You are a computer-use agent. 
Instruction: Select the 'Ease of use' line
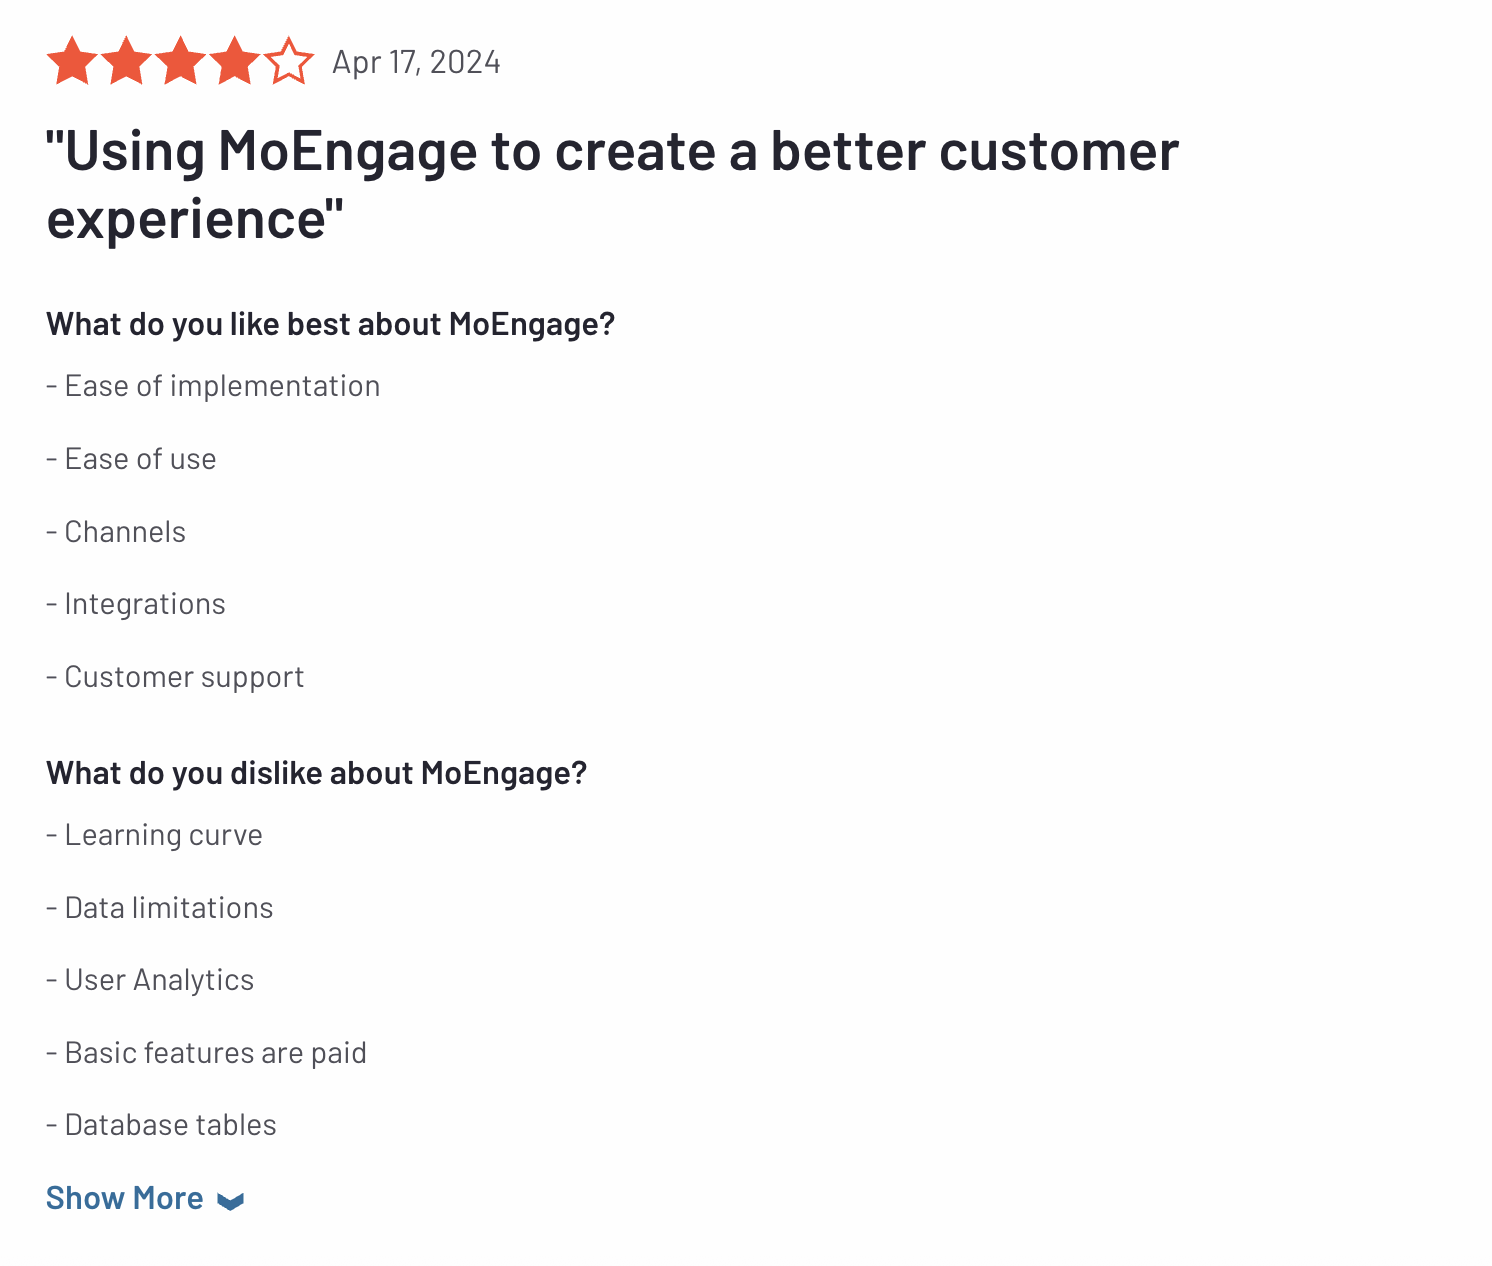(131, 459)
